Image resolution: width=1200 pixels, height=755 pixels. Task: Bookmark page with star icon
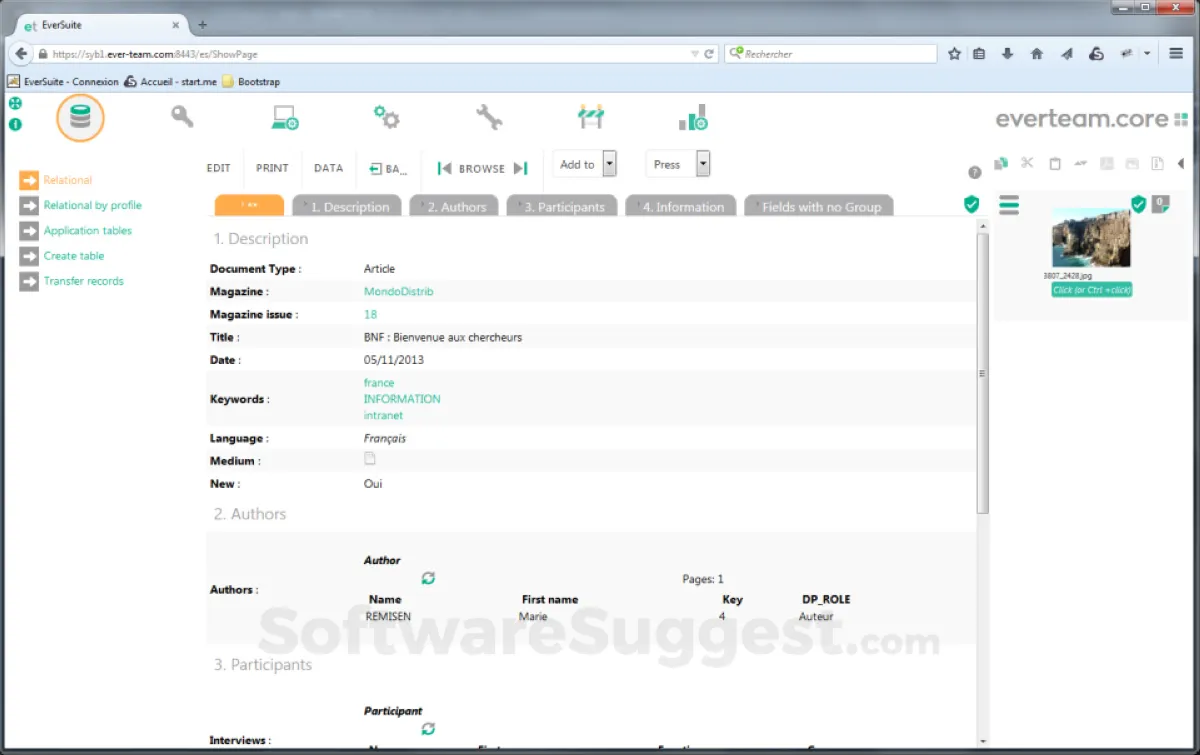point(954,54)
